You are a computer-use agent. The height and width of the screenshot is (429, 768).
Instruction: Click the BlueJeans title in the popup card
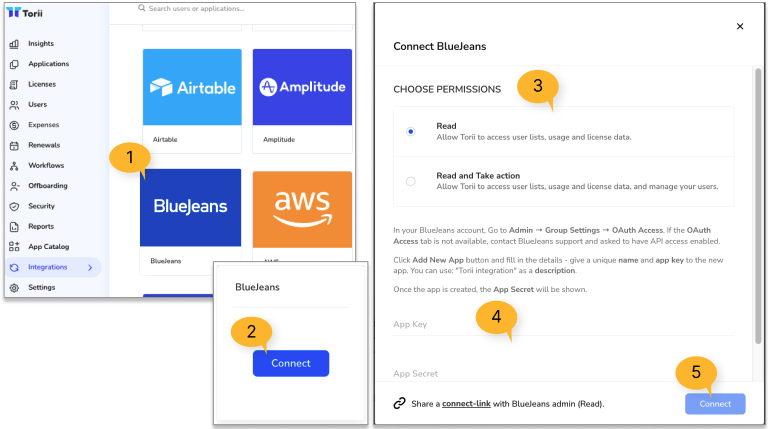[x=257, y=287]
